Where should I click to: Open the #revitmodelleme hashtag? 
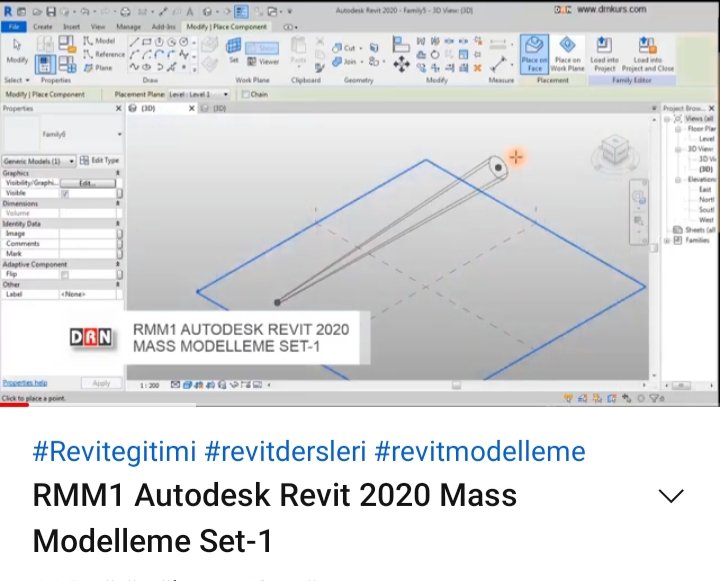pyautogui.click(x=480, y=451)
